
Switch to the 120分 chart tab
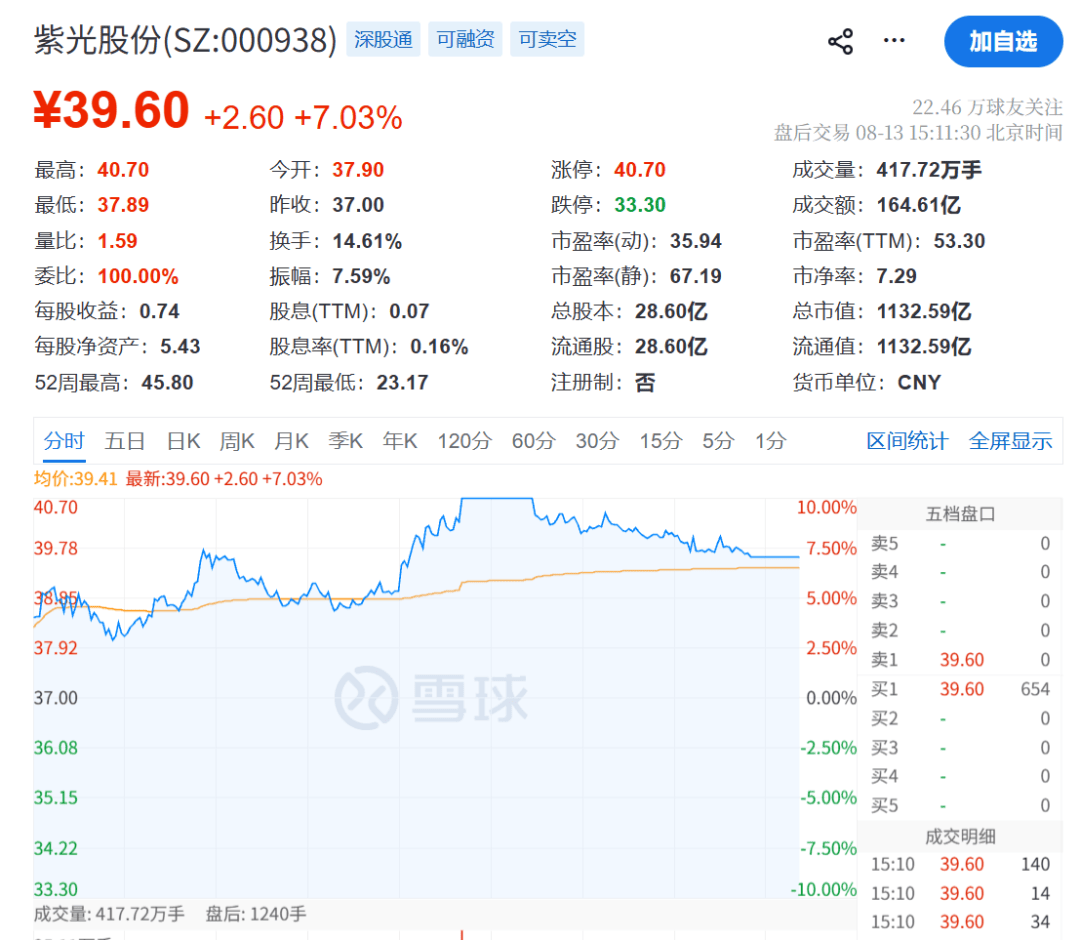[x=465, y=441]
